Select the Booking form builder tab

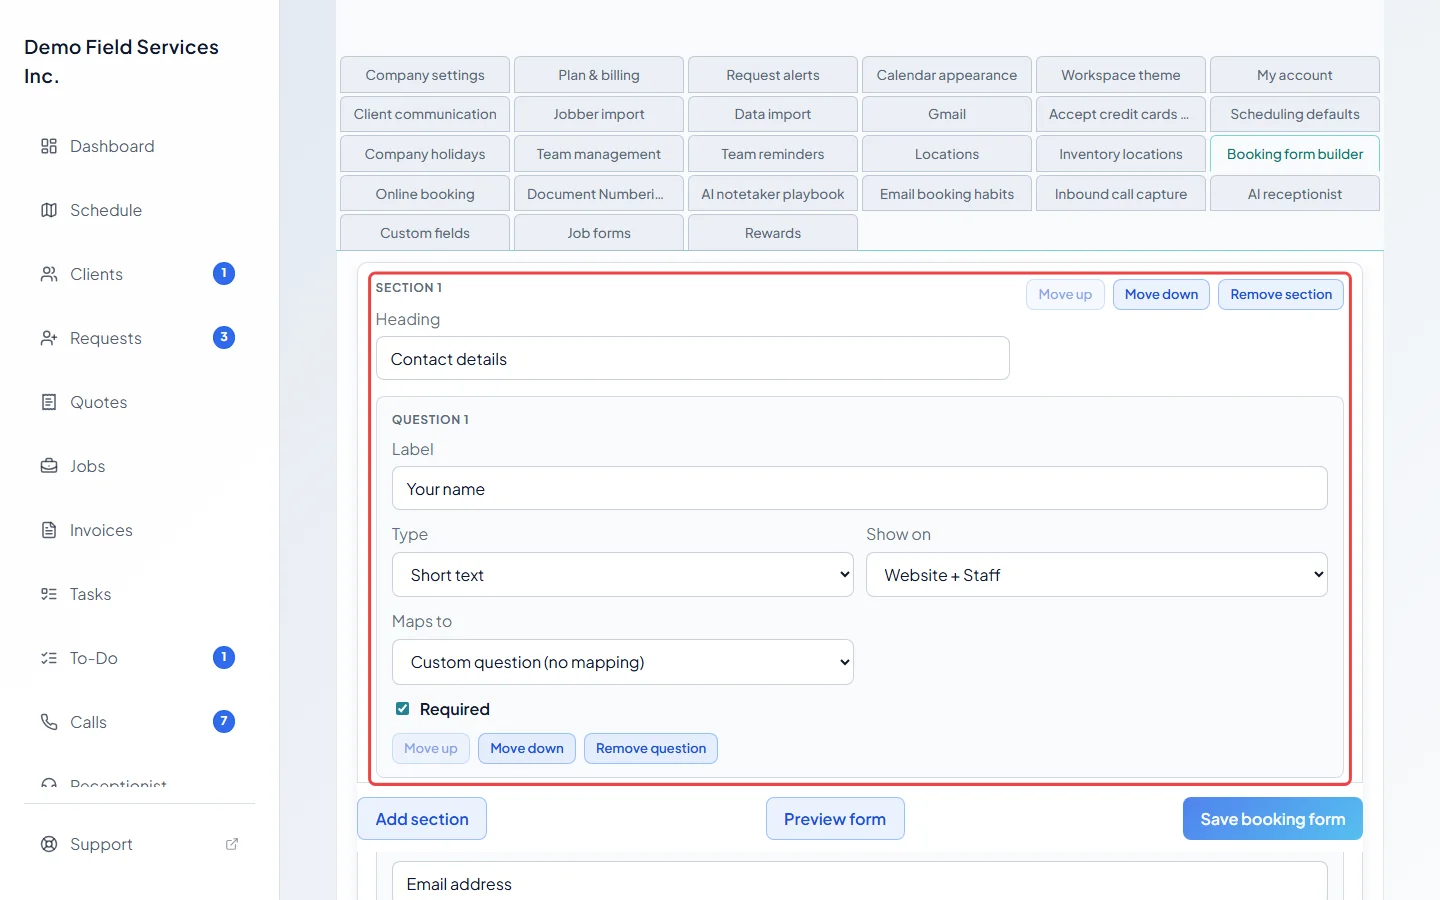pos(1295,154)
